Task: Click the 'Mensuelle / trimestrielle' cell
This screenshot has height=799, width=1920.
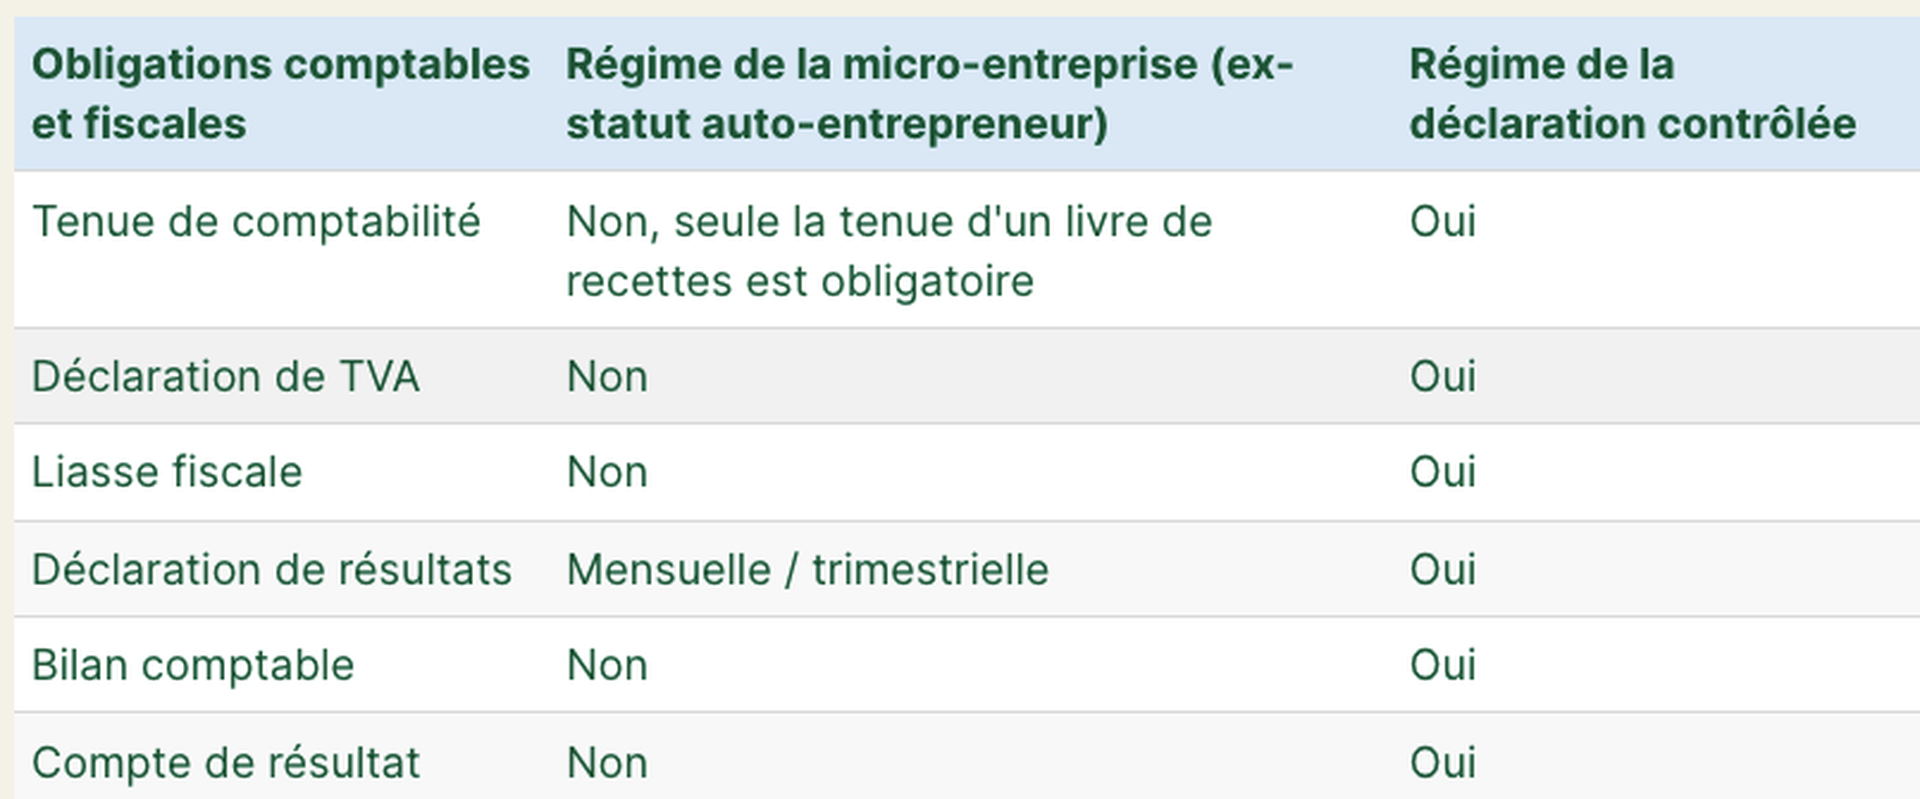Action: [807, 570]
